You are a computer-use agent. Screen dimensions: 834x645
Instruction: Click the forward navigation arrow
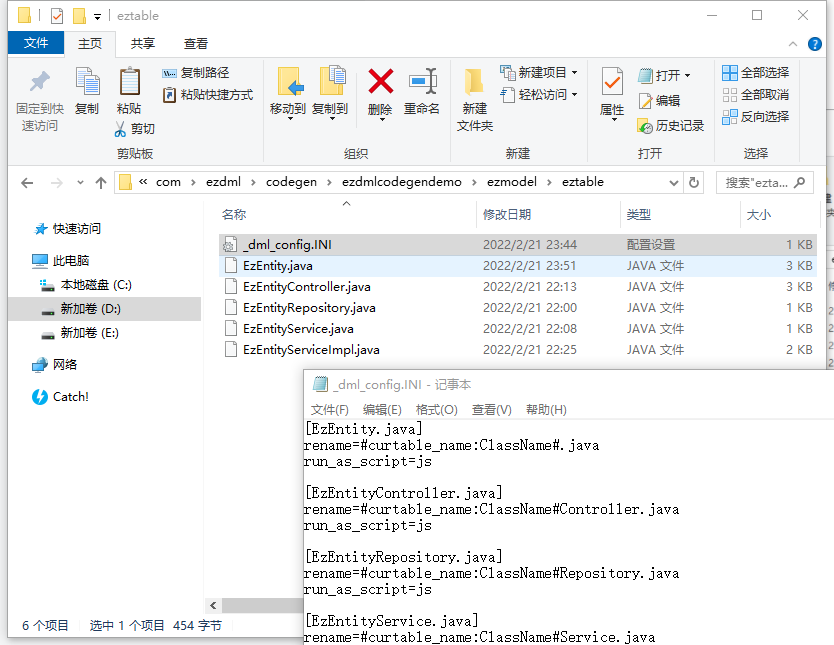tap(56, 183)
